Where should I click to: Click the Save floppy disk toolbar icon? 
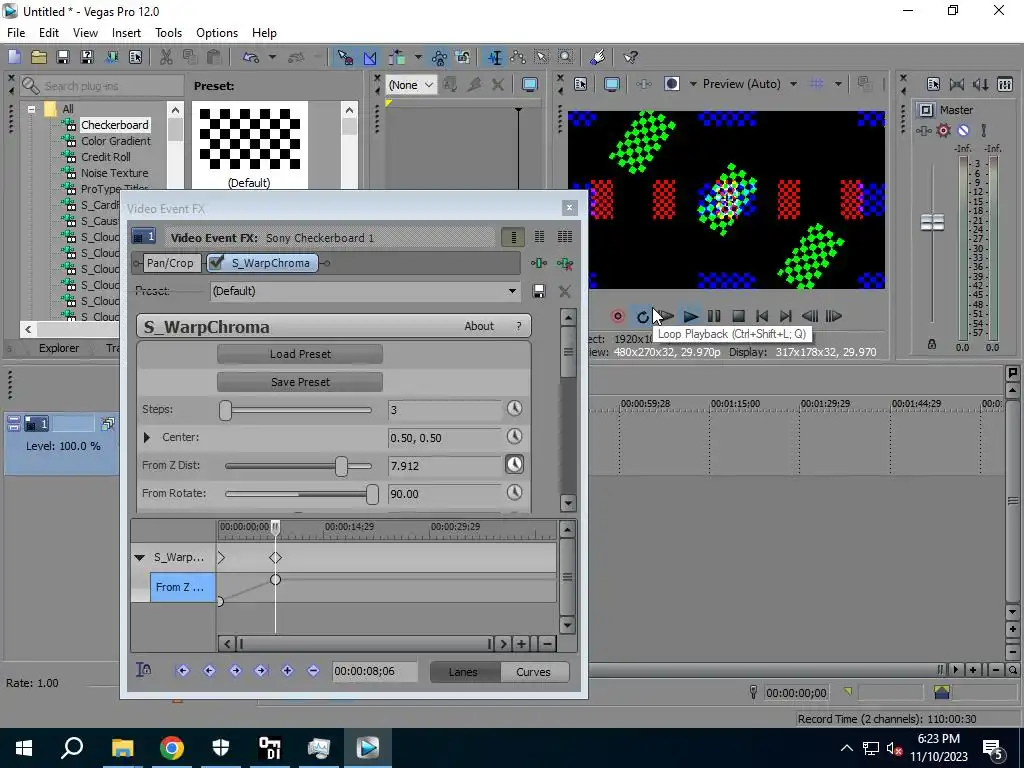pos(63,57)
